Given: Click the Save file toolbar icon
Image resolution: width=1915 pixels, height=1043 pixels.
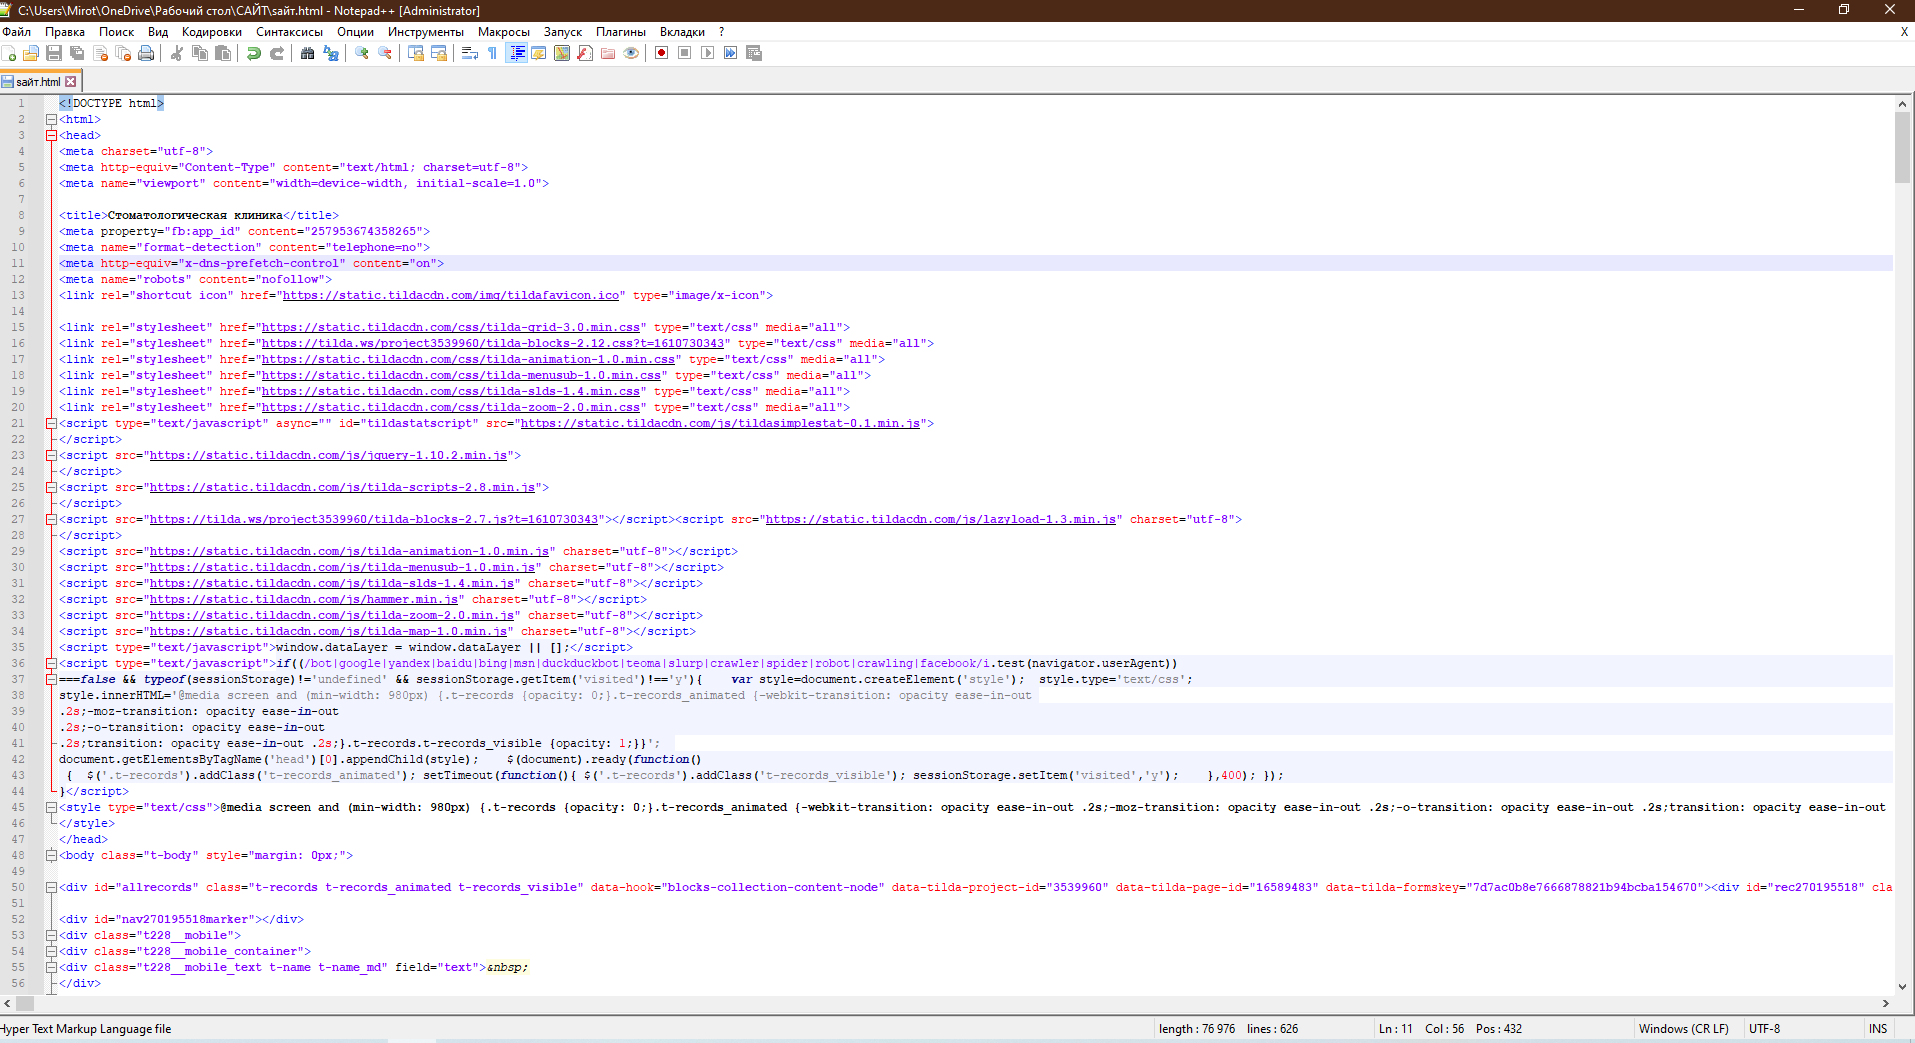Looking at the screenshot, I should [x=54, y=53].
